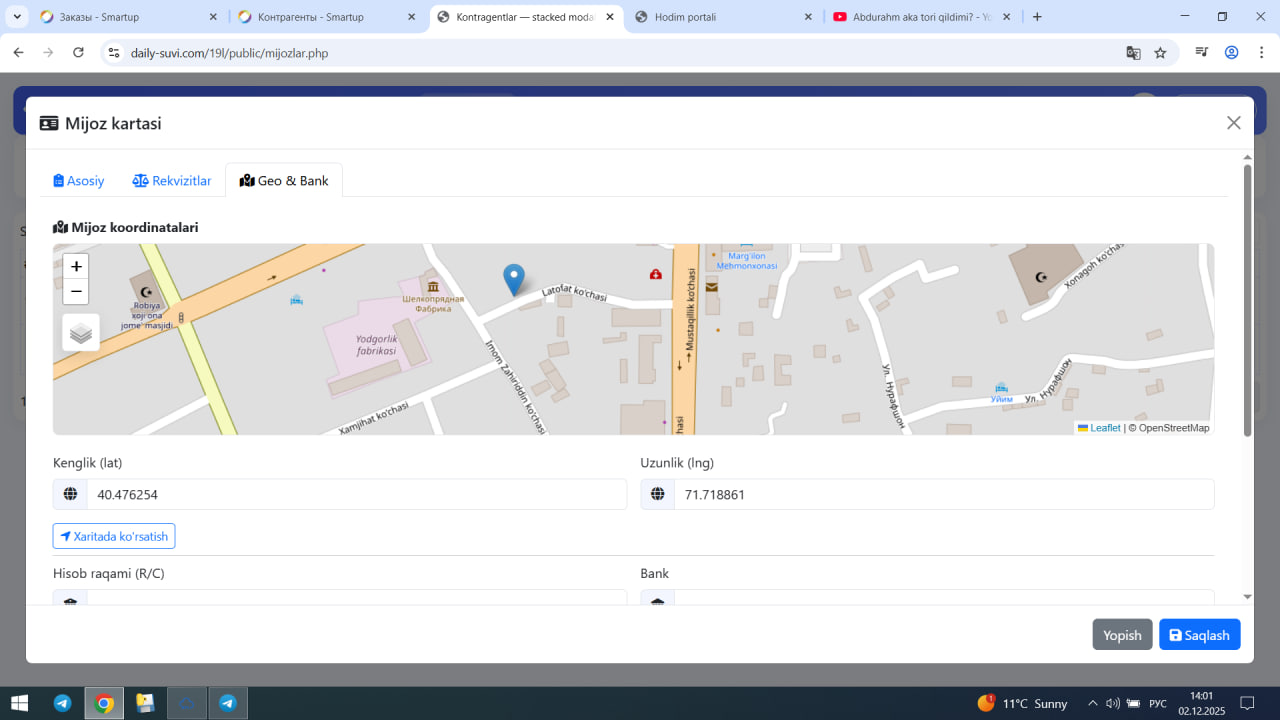The width and height of the screenshot is (1280, 720).
Task: Click the Google Translate icon in address bar
Action: (x=1133, y=53)
